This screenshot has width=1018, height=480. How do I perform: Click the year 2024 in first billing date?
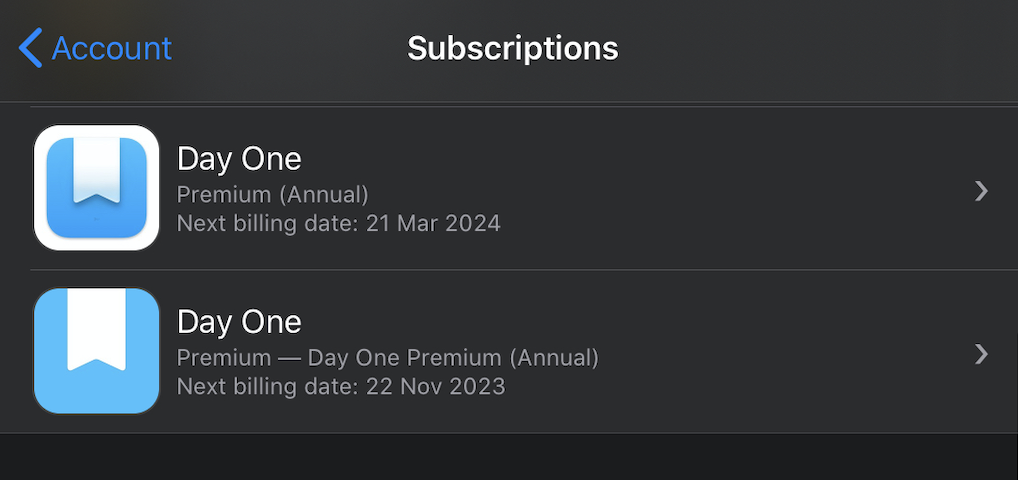pos(471,223)
